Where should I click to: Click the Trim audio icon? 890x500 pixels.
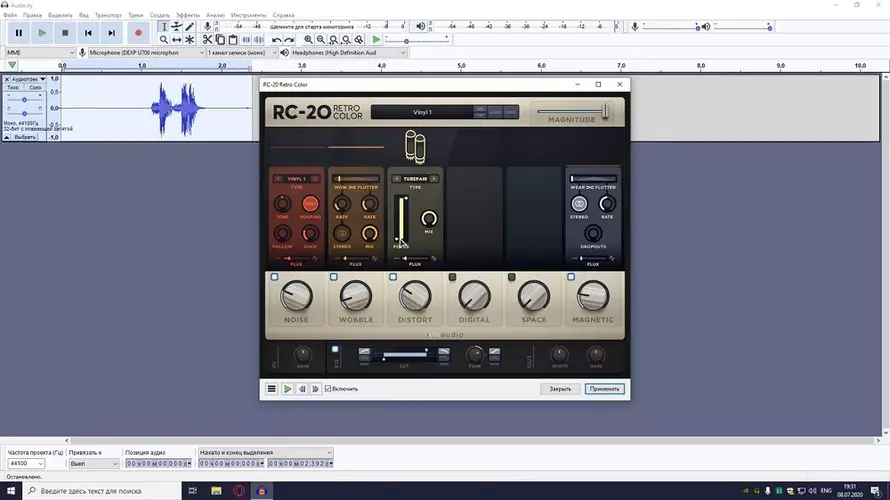246,40
